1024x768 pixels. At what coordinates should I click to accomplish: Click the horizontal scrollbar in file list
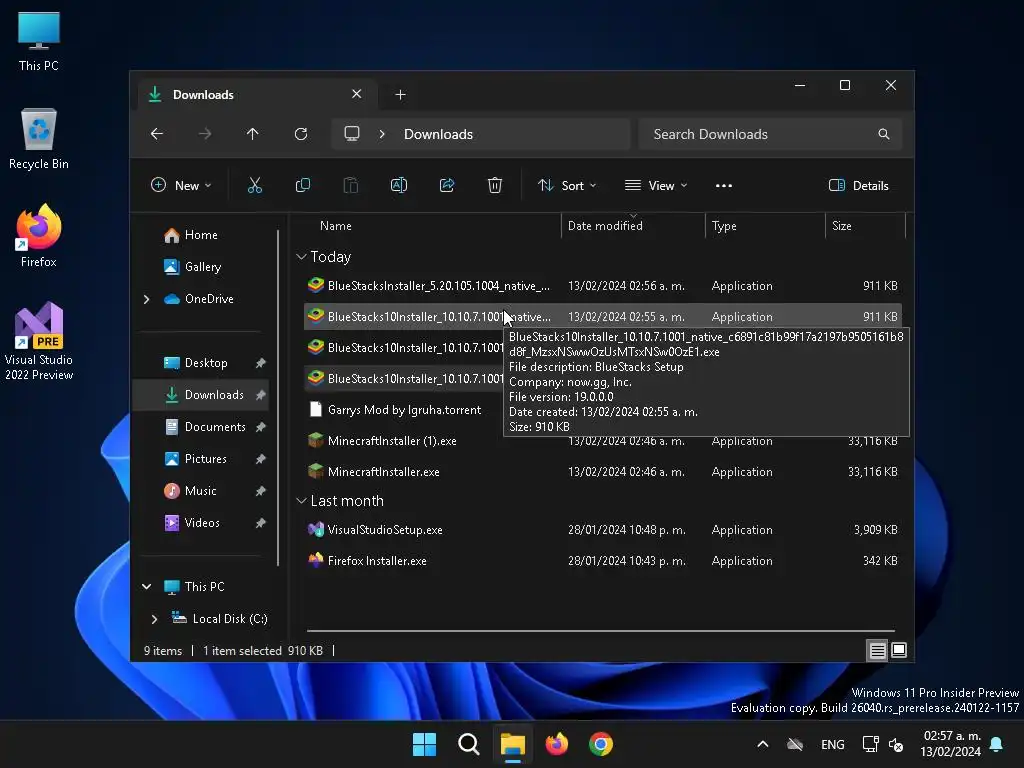point(601,631)
